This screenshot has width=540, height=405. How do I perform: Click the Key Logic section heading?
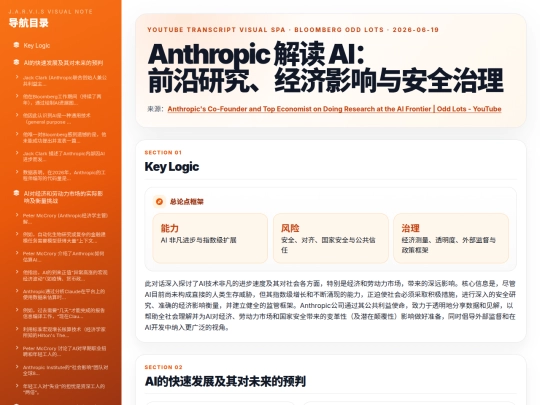pos(172,167)
